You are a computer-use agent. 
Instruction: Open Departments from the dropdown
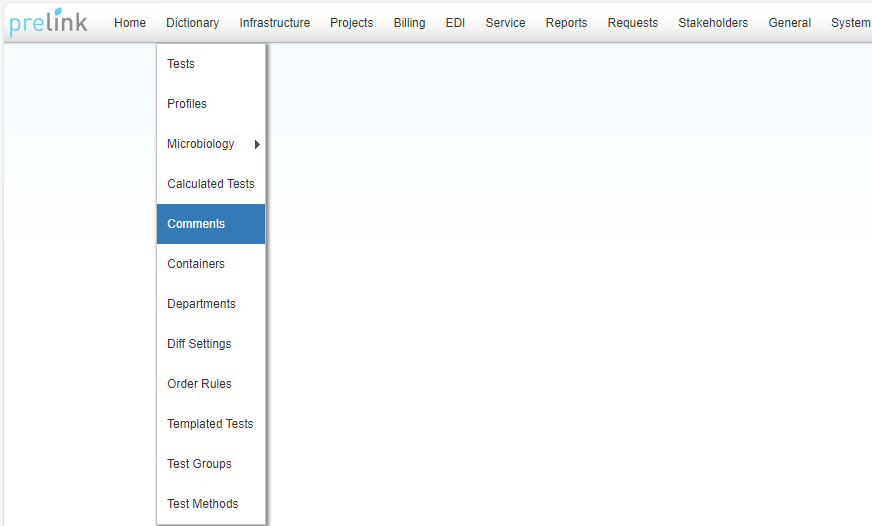[211, 304]
